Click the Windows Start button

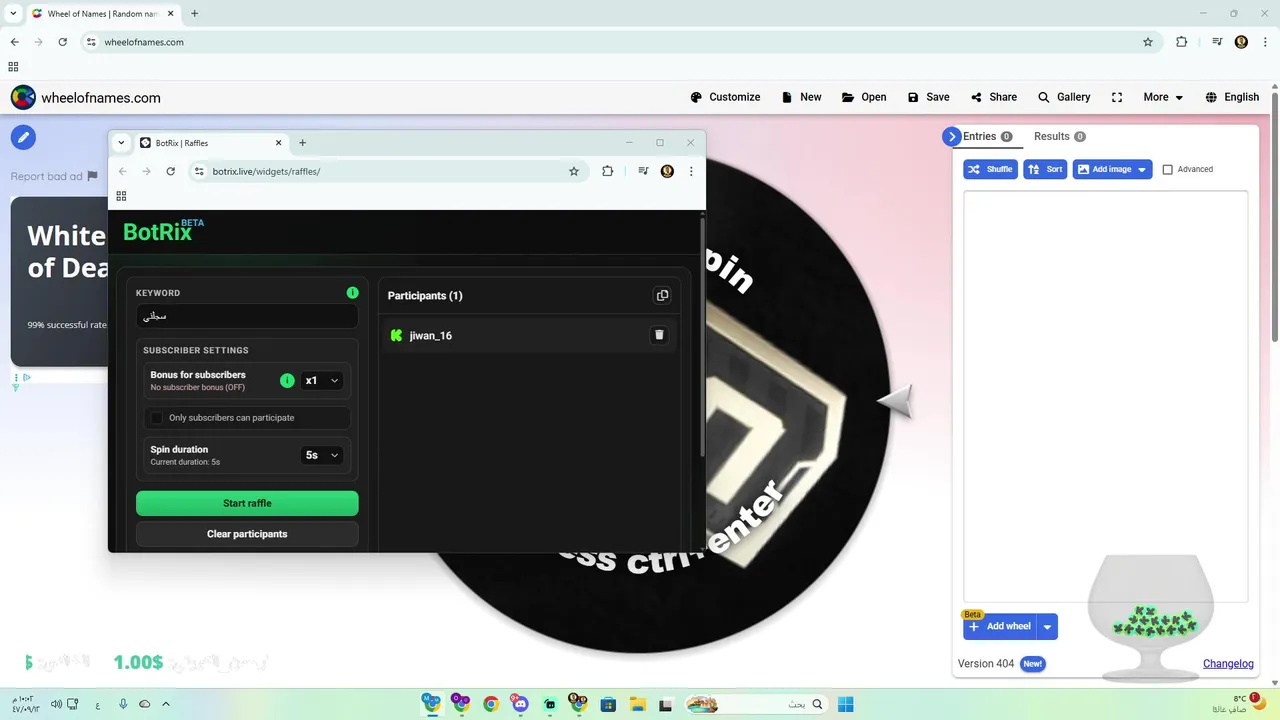tap(845, 704)
